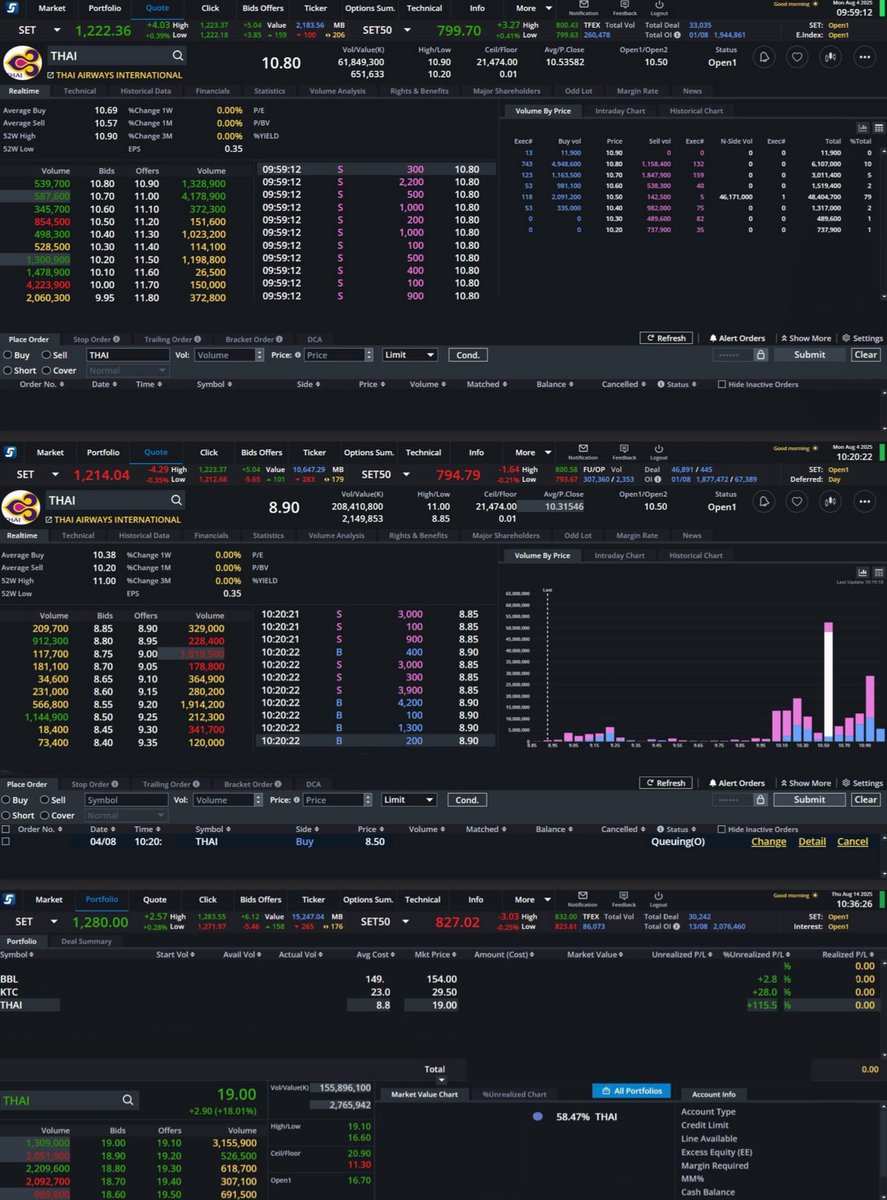
Task: Click the Thai Airways logo in the 10:20:22 screen
Action: 22,506
